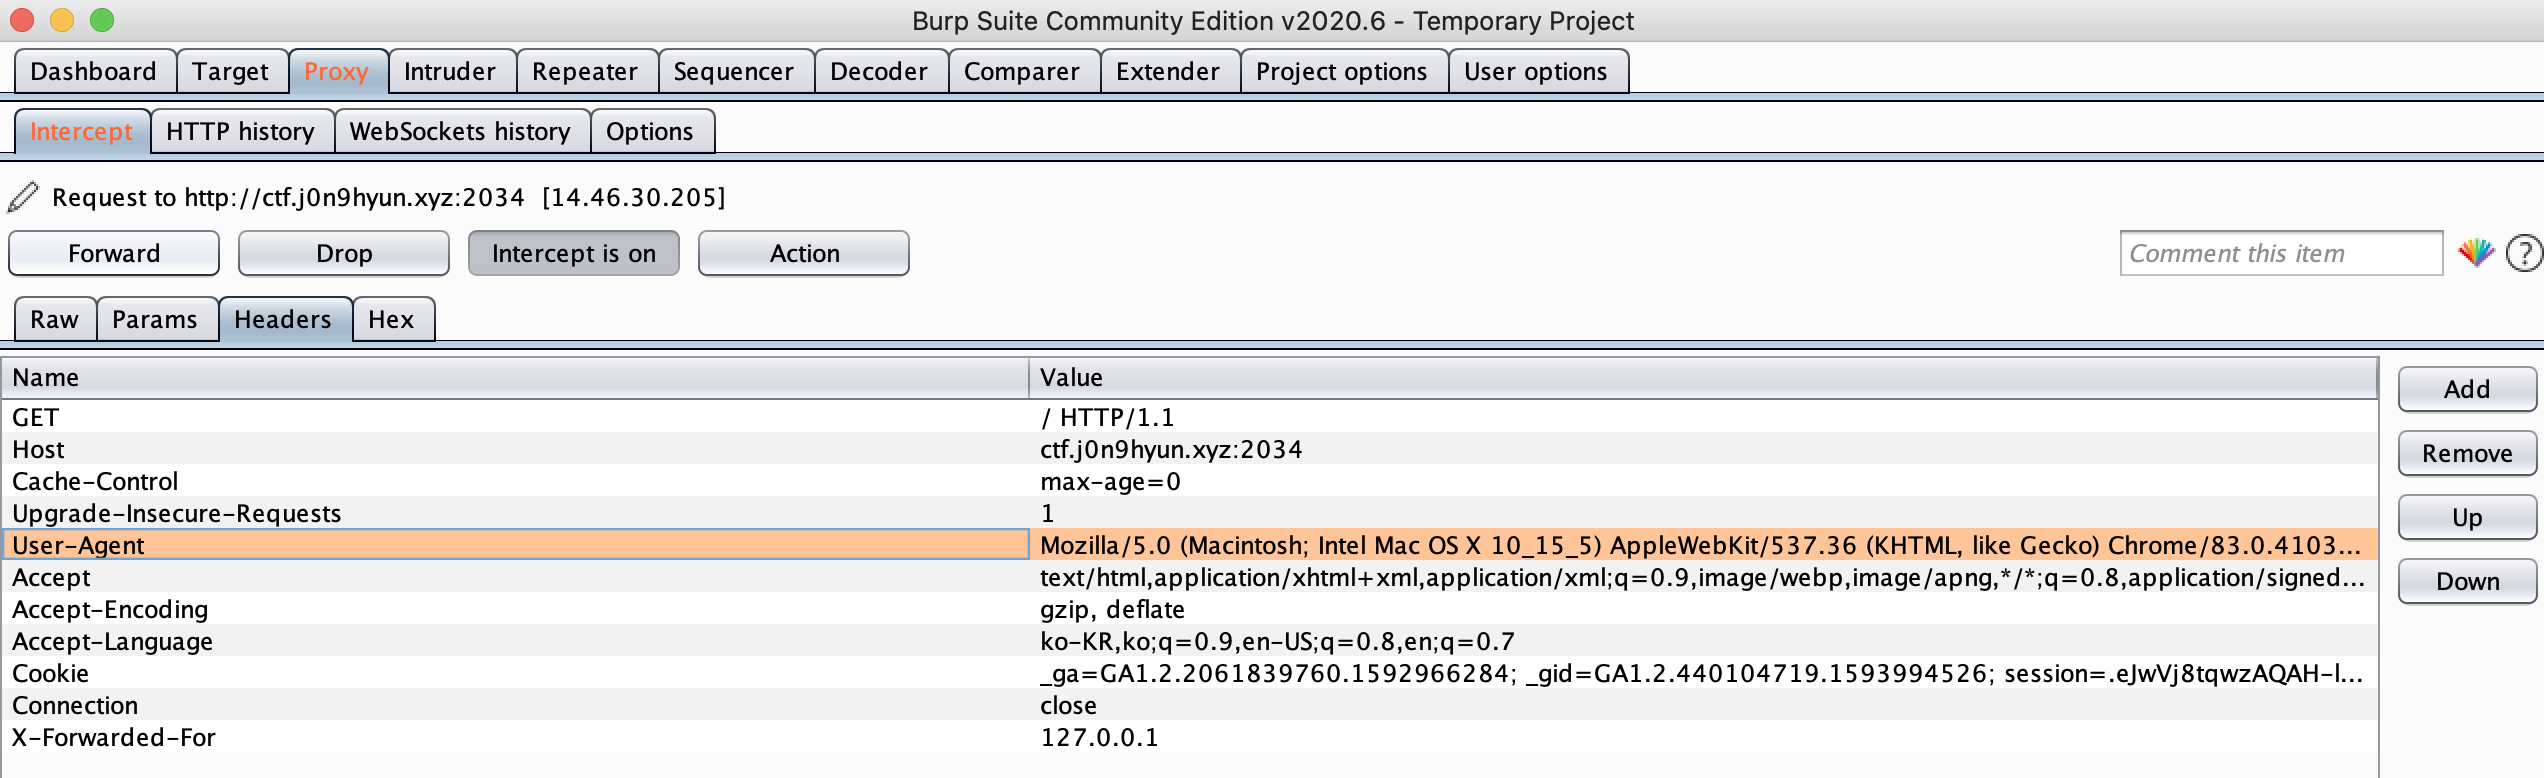Select the Host header row
Image resolution: width=2544 pixels, height=778 pixels.
[1189, 449]
